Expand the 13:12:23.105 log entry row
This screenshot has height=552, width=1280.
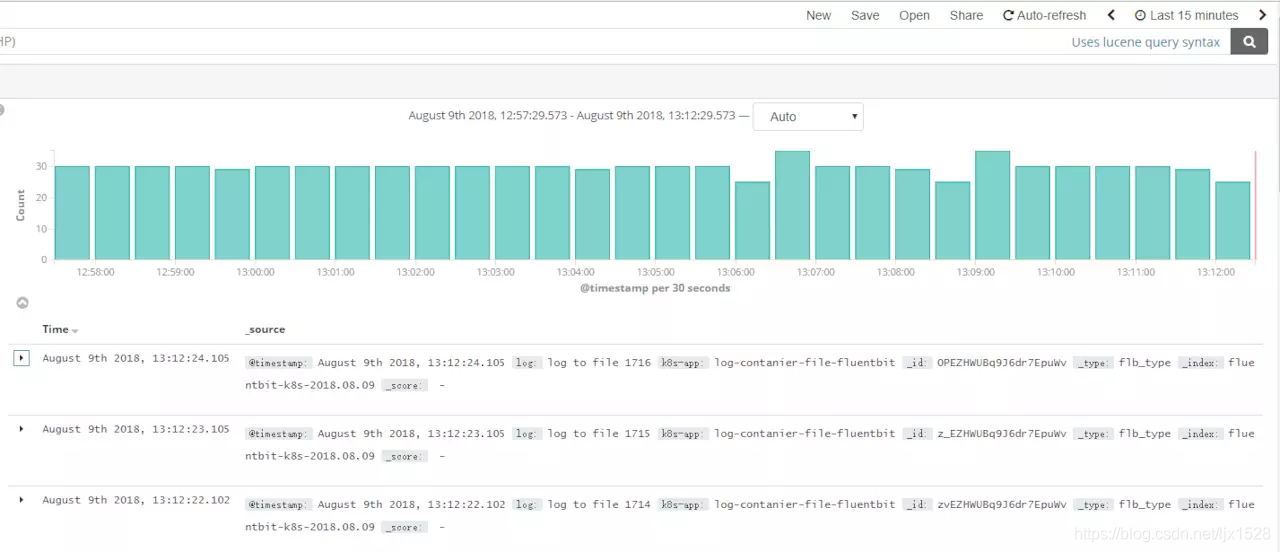(21, 429)
